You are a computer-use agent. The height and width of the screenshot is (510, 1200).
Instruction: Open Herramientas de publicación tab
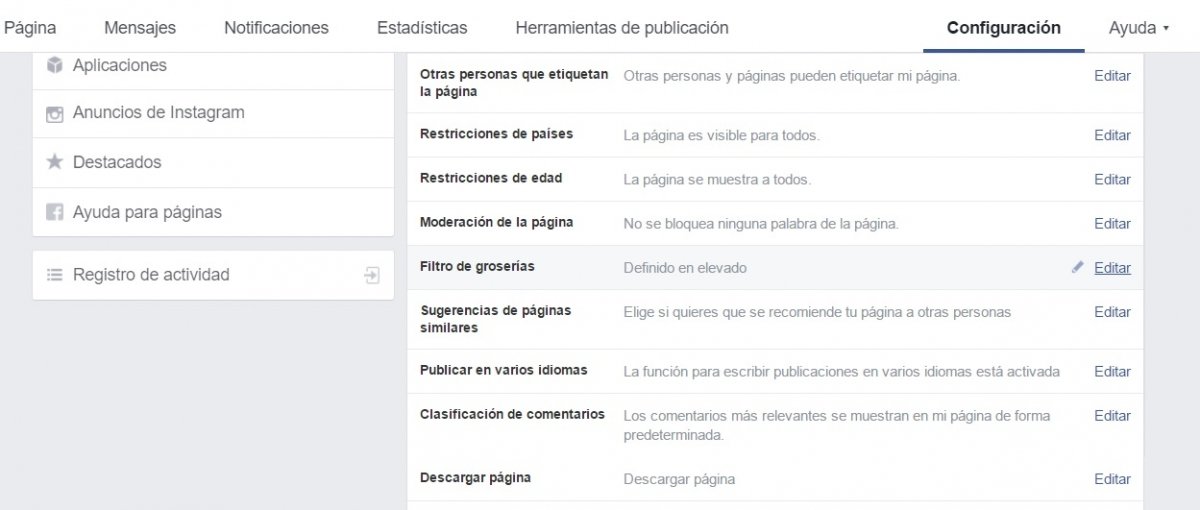click(x=622, y=28)
